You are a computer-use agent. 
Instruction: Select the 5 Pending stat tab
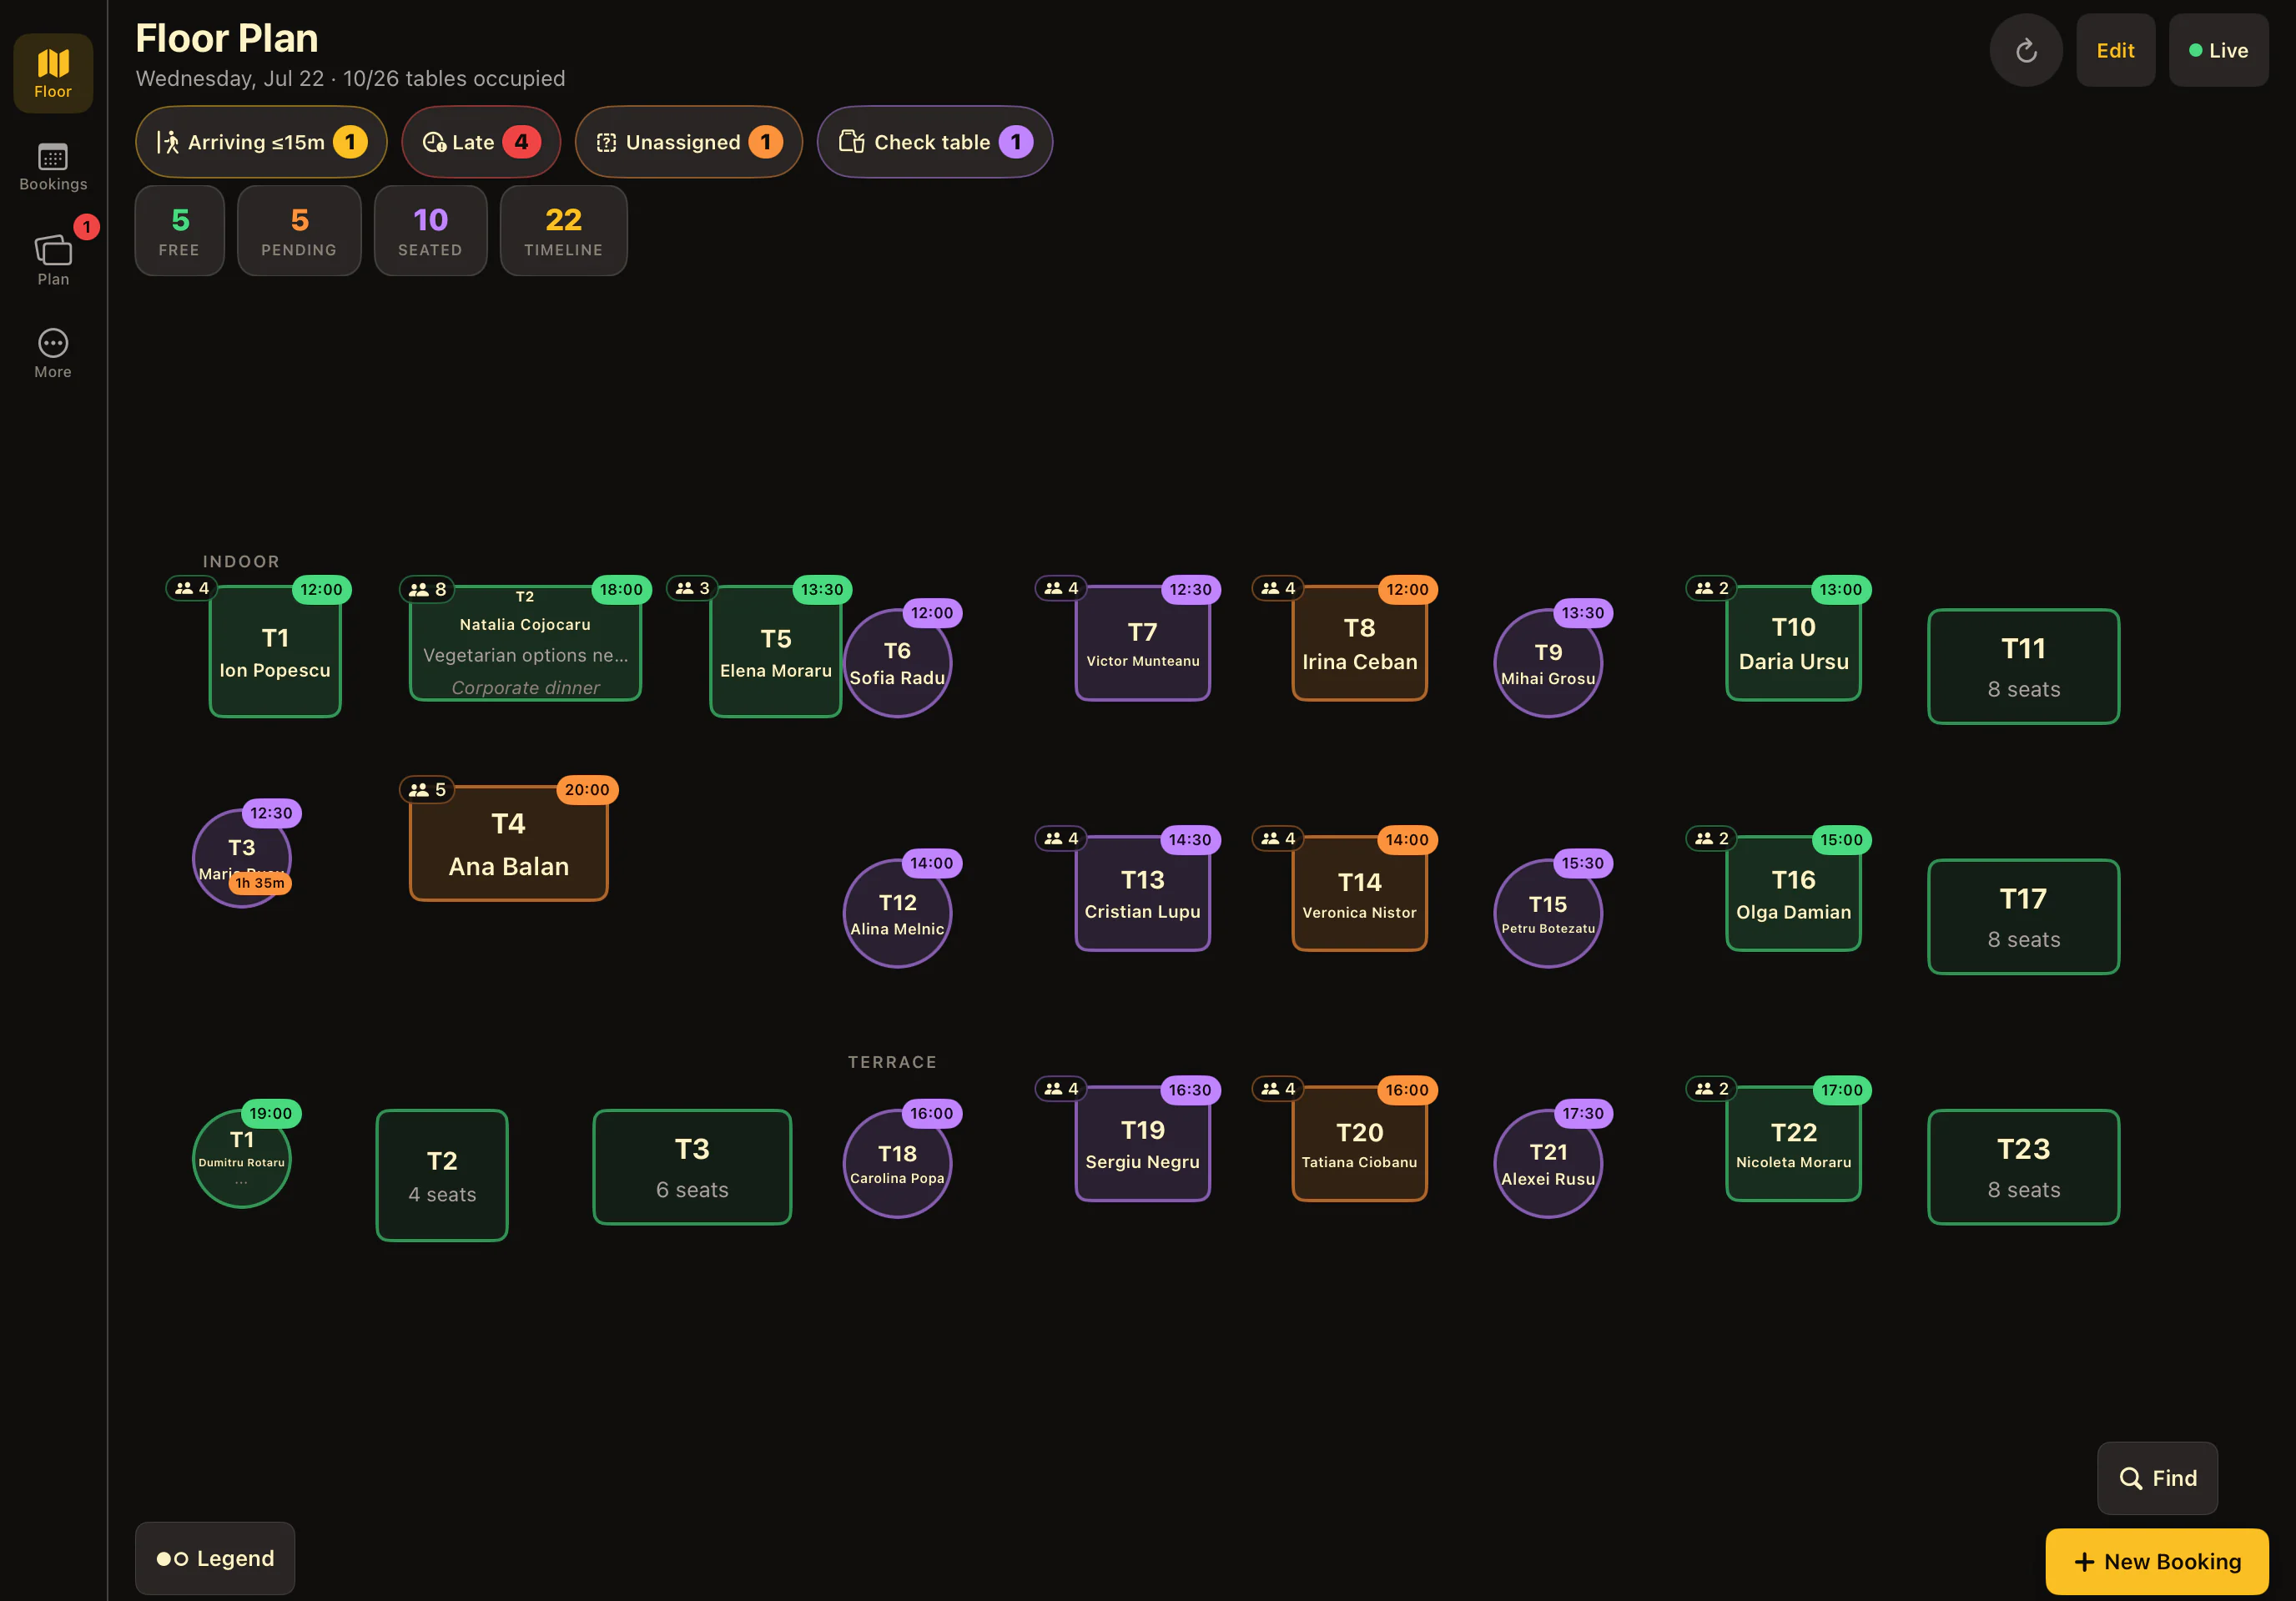coord(299,231)
